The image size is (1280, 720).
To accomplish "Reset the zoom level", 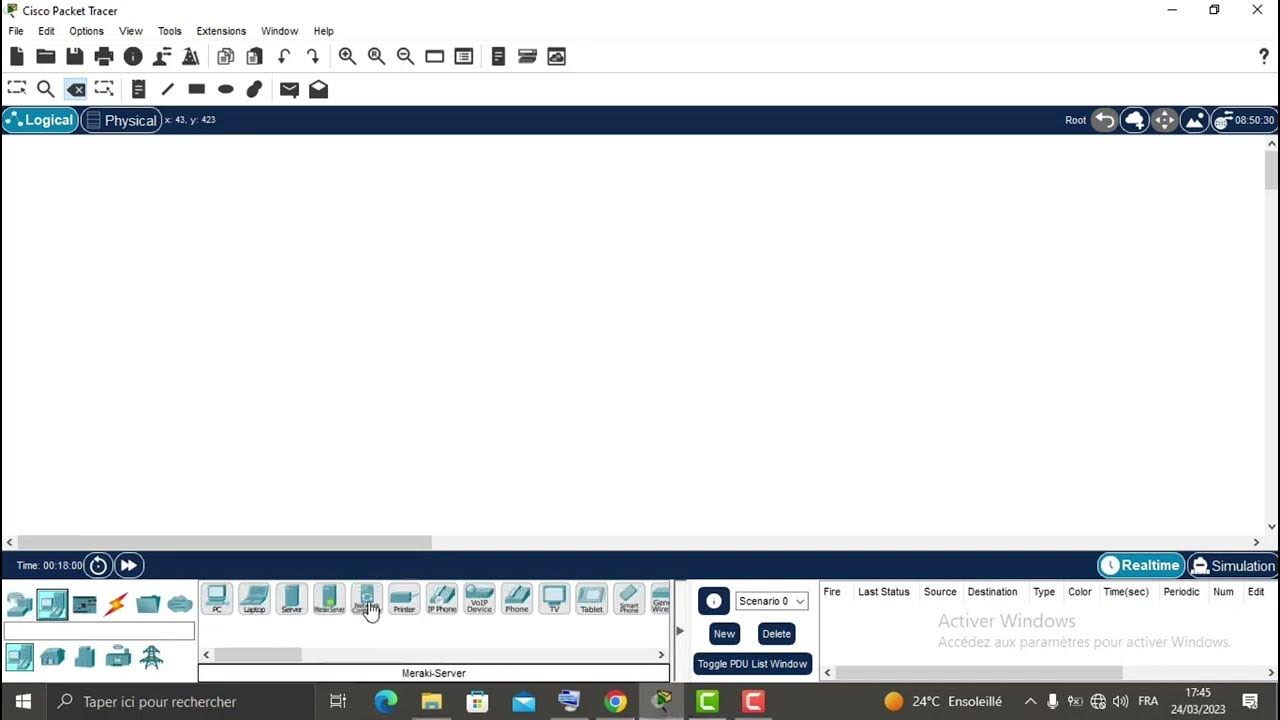I will pyautogui.click(x=376, y=57).
